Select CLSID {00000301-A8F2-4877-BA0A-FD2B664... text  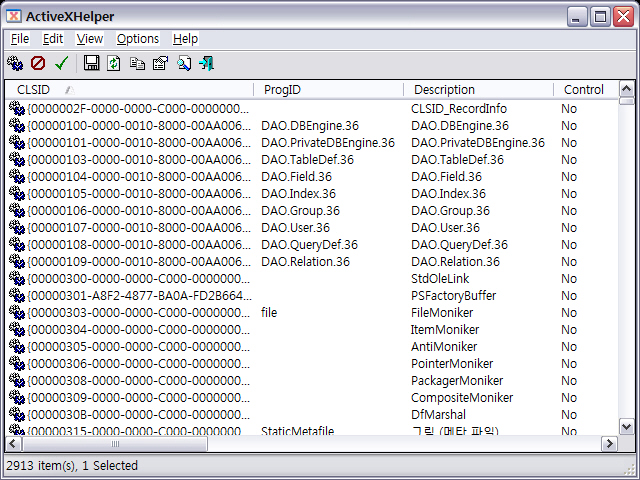pos(139,296)
